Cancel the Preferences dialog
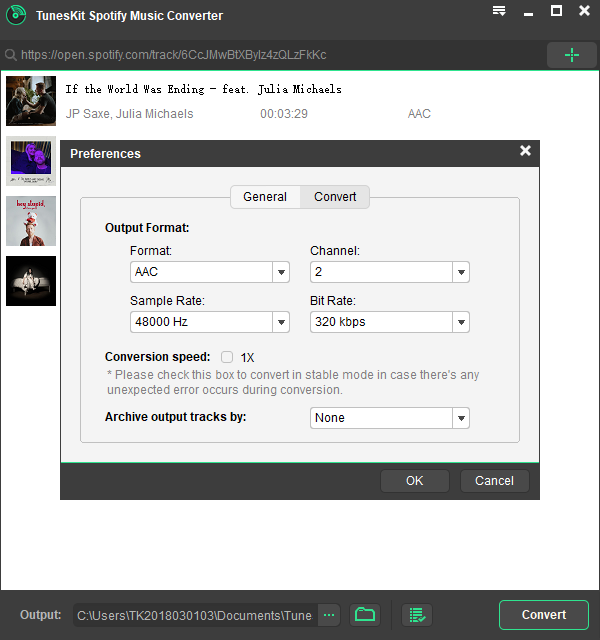 tap(495, 481)
